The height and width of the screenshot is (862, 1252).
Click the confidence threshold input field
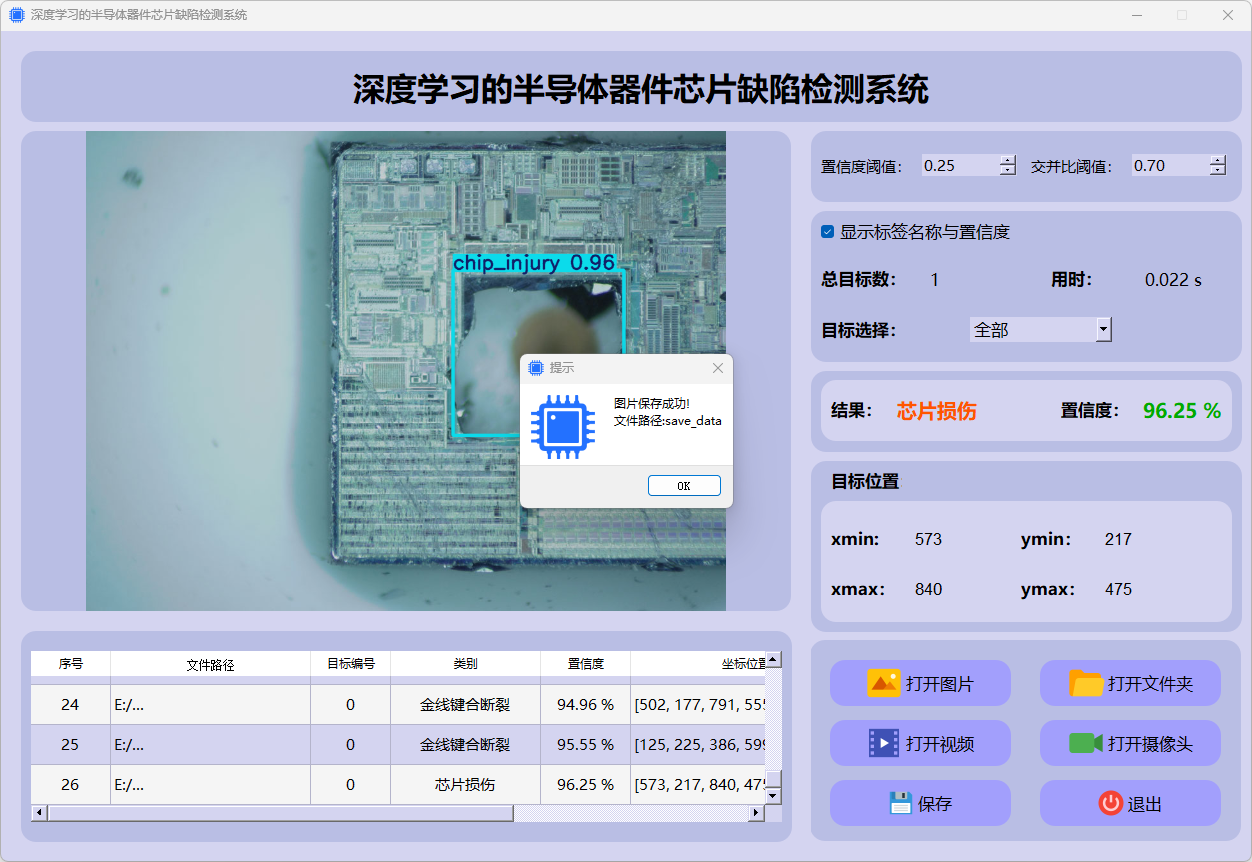point(959,166)
